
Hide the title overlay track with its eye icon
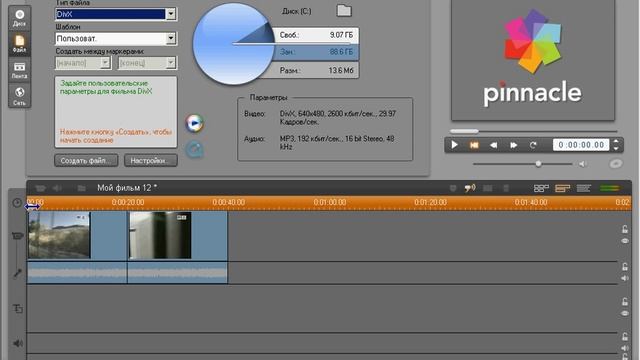625,313
